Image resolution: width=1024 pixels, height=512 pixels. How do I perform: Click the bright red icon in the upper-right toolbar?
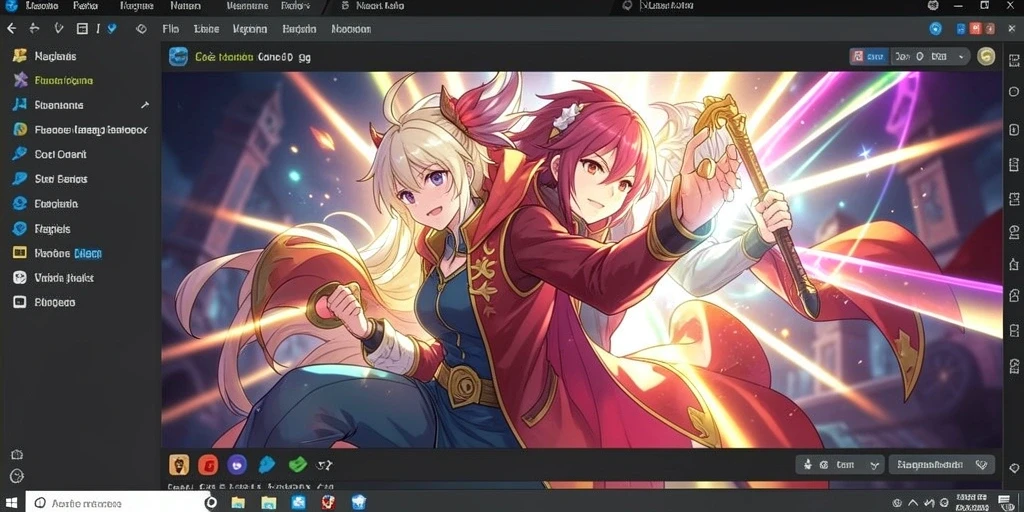point(976,29)
